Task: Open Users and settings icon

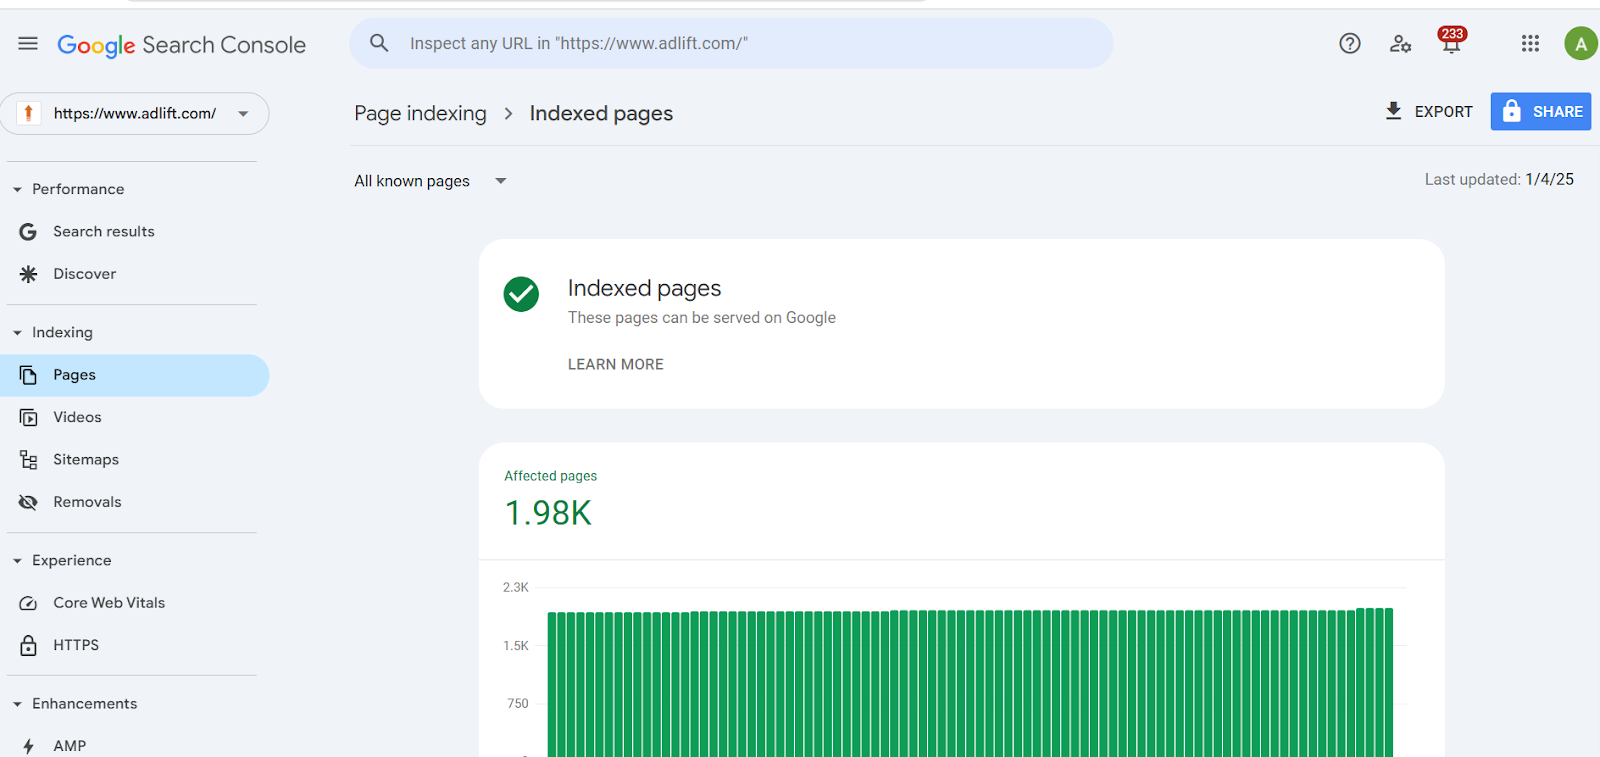Action: 1400,44
